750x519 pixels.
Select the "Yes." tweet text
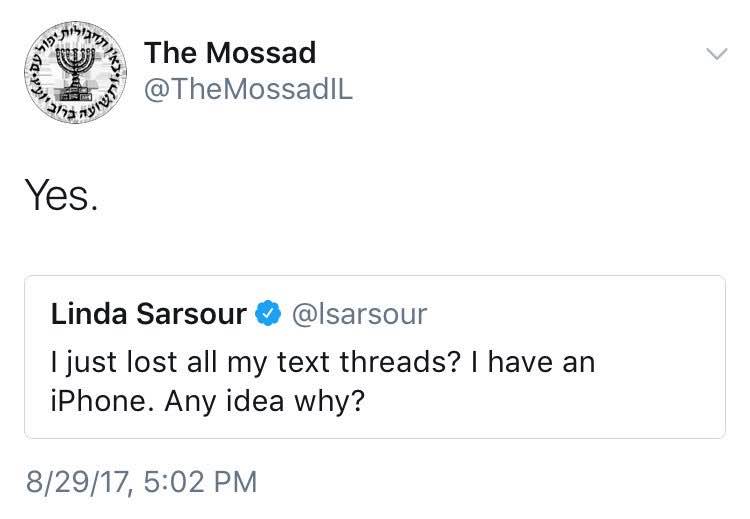62,195
